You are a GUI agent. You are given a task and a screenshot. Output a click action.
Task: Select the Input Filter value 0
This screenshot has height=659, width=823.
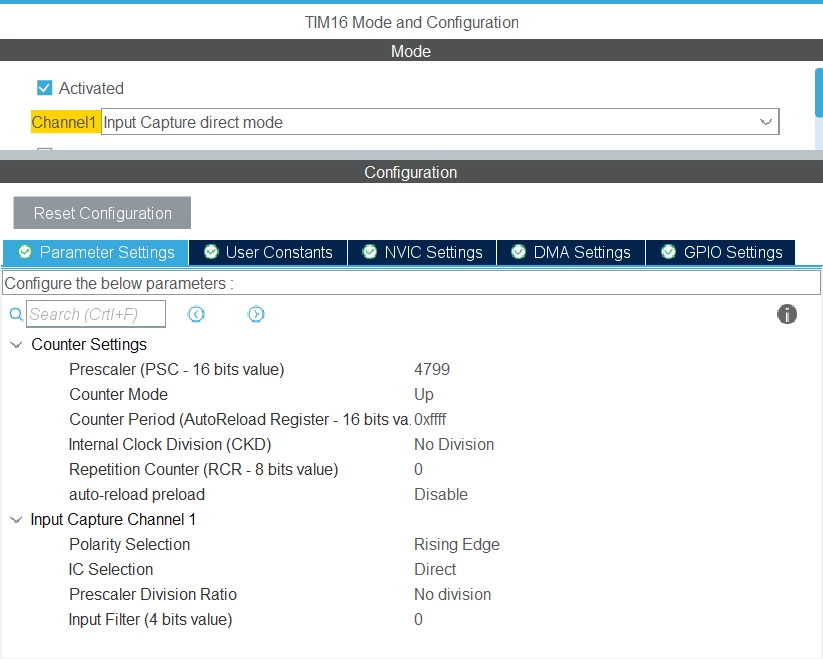[418, 619]
